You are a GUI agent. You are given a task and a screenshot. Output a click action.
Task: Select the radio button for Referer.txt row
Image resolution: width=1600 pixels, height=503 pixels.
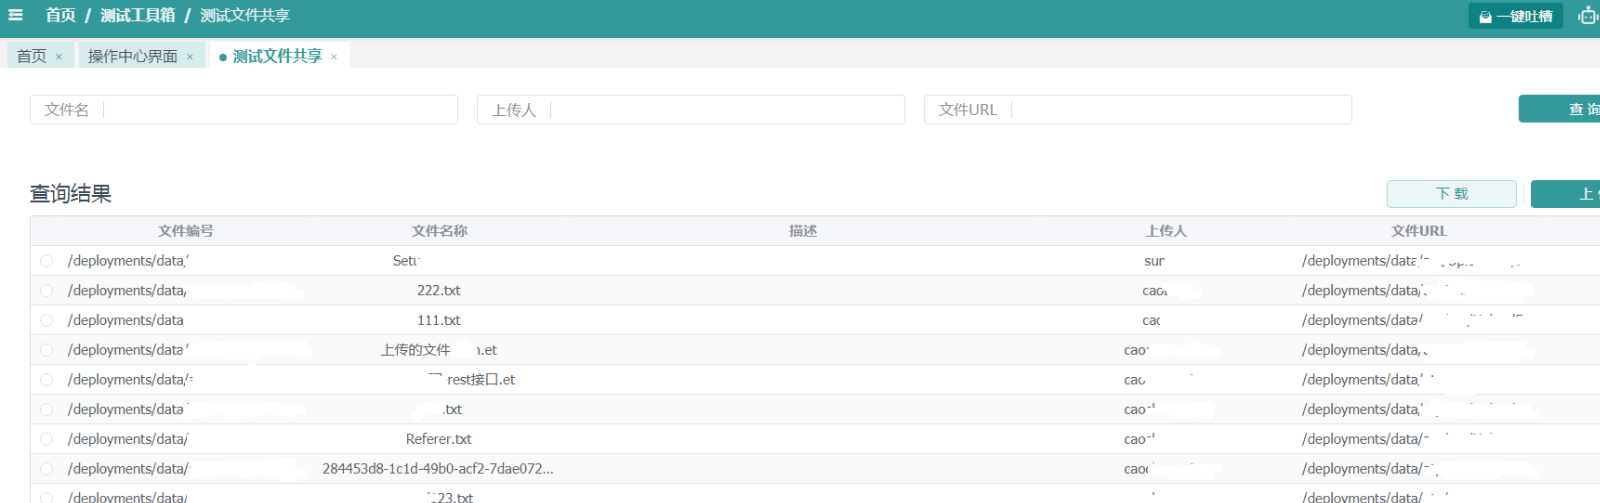46,439
